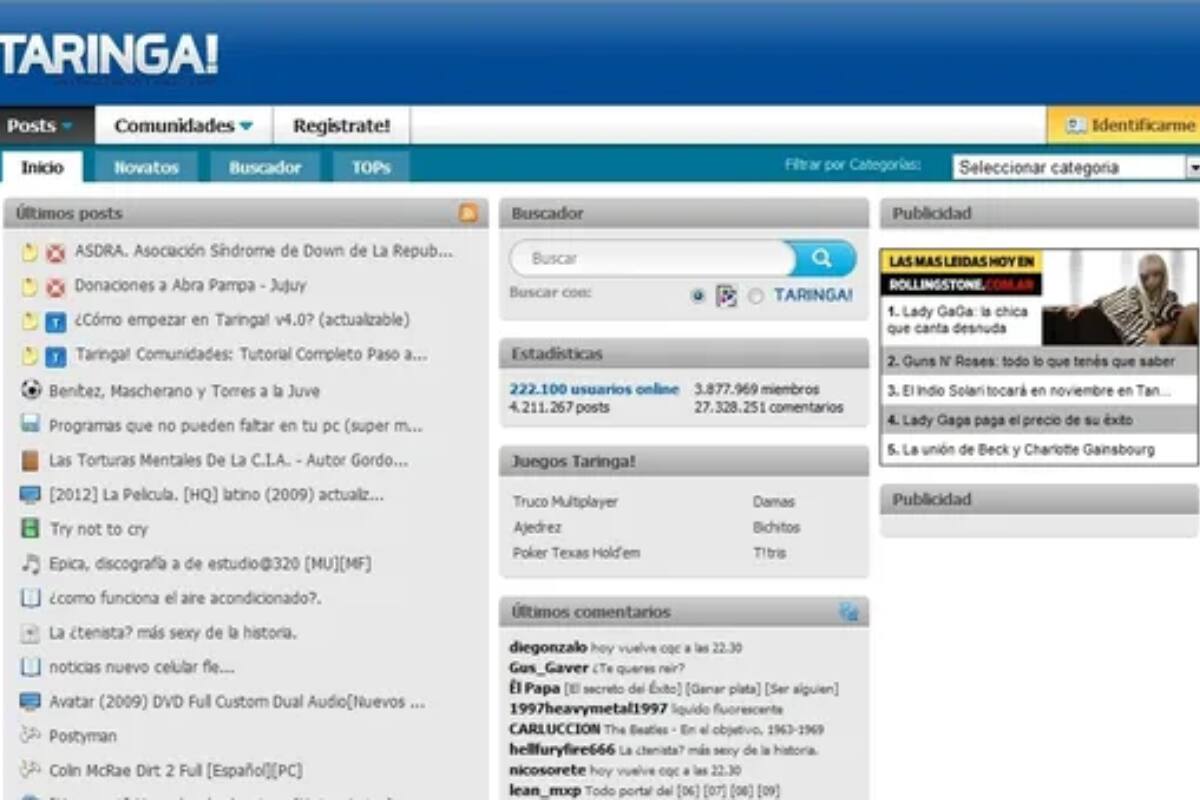Open the Posts dropdown arrow
Viewport: 1200px width, 800px height.
click(x=67, y=126)
